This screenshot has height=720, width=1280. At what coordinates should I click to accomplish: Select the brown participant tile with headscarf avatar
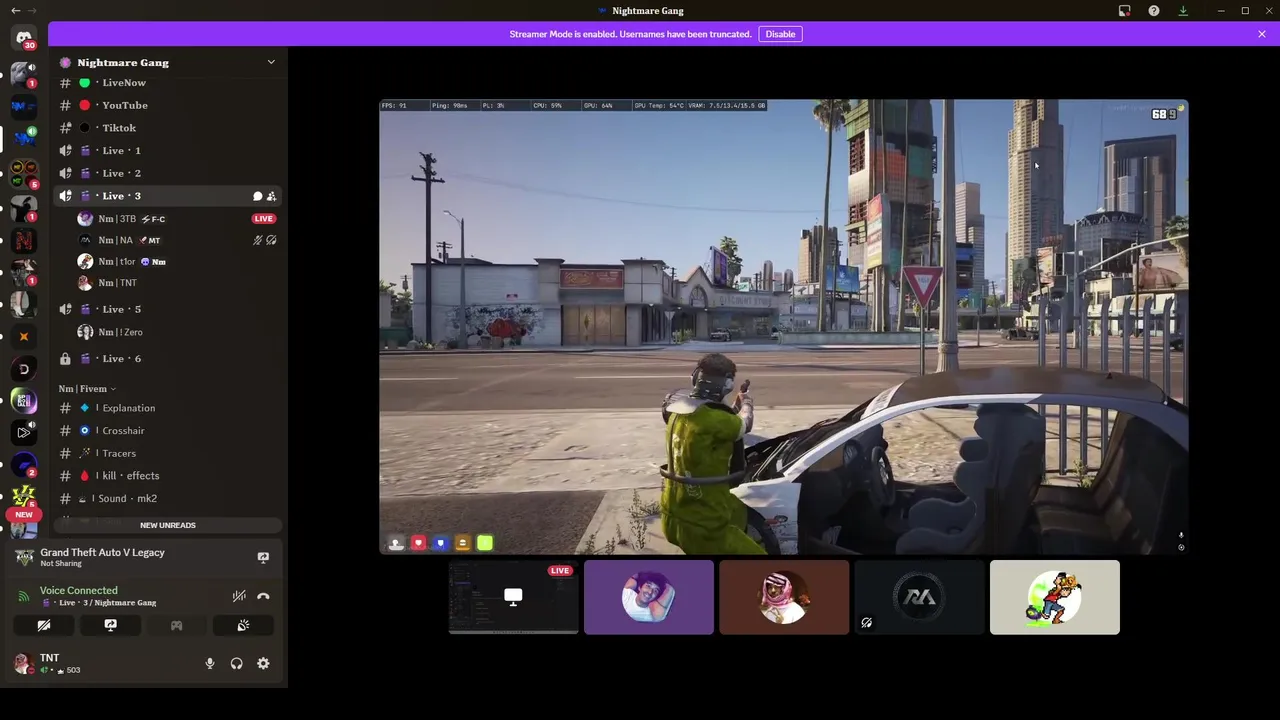pyautogui.click(x=784, y=597)
